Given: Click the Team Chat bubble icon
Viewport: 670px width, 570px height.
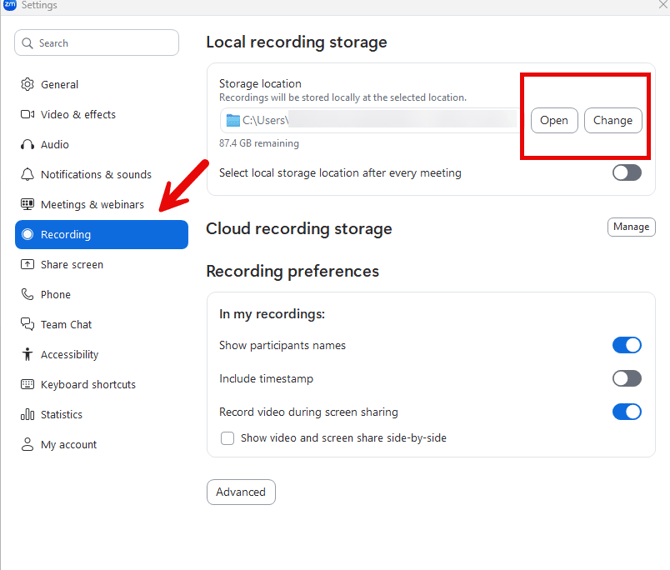Looking at the screenshot, I should click(28, 325).
